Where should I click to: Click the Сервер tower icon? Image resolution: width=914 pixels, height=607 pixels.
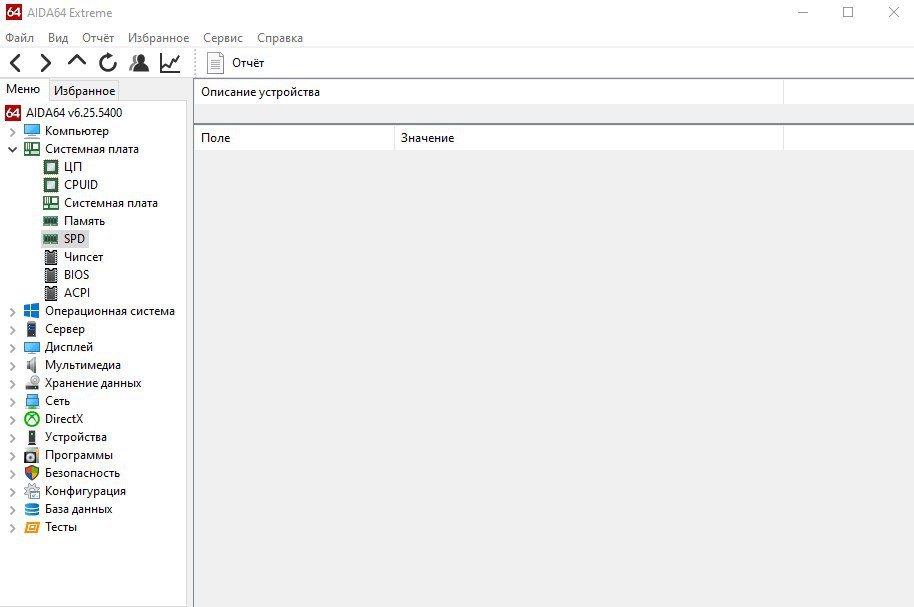[x=31, y=329]
